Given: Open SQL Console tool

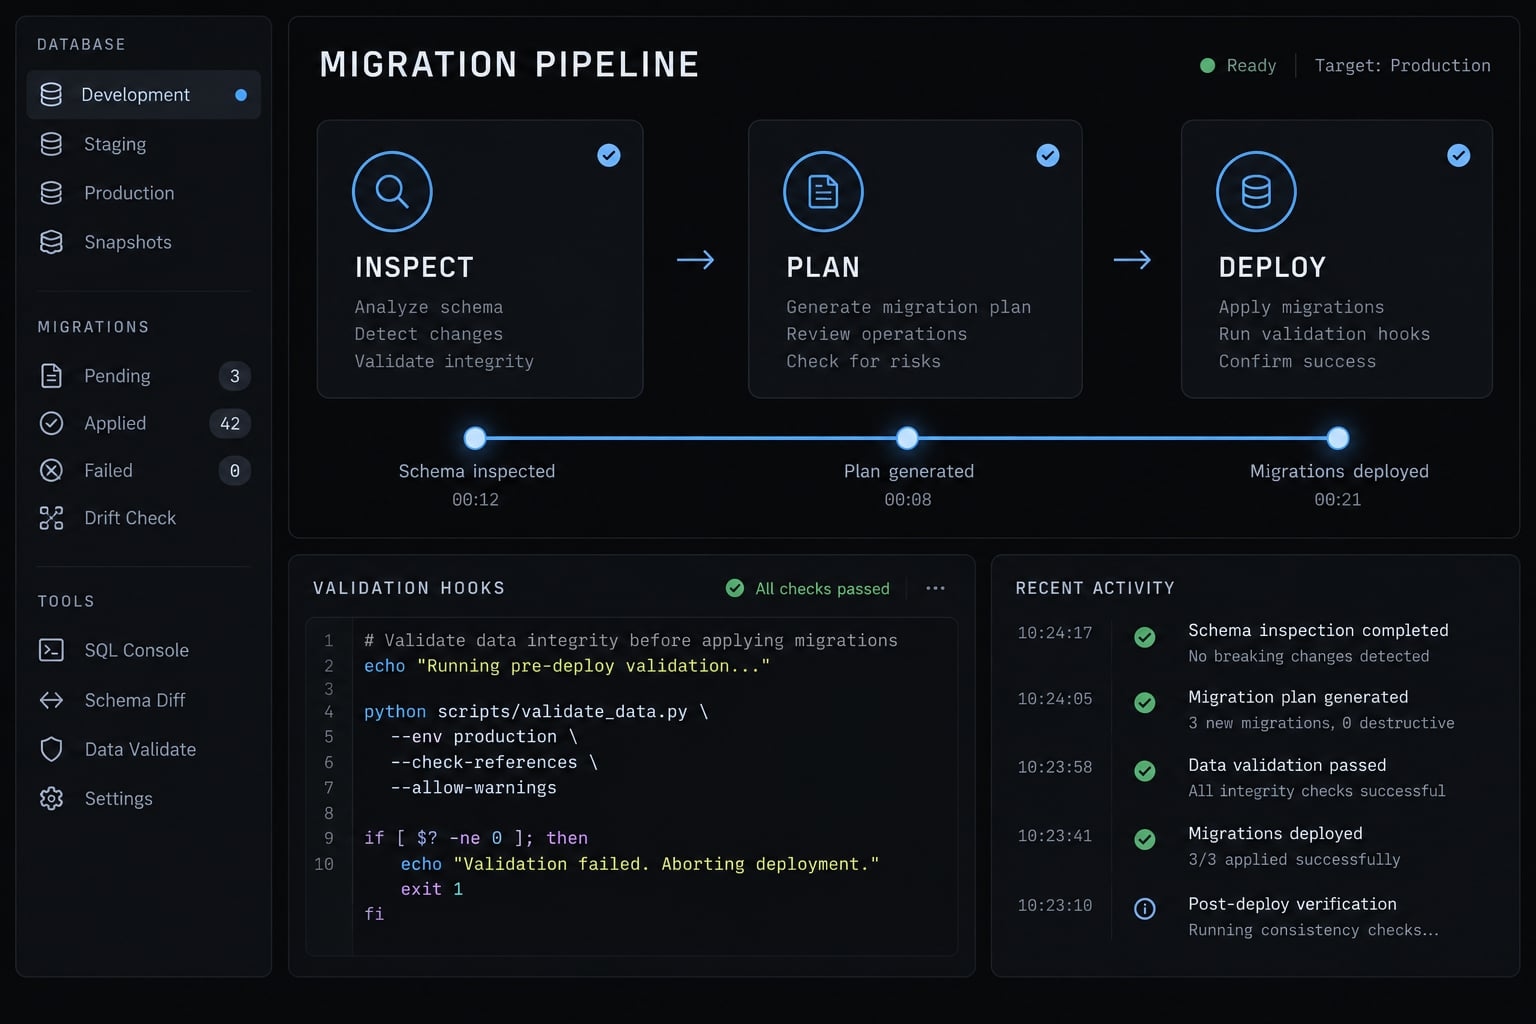Looking at the screenshot, I should pos(144,650).
